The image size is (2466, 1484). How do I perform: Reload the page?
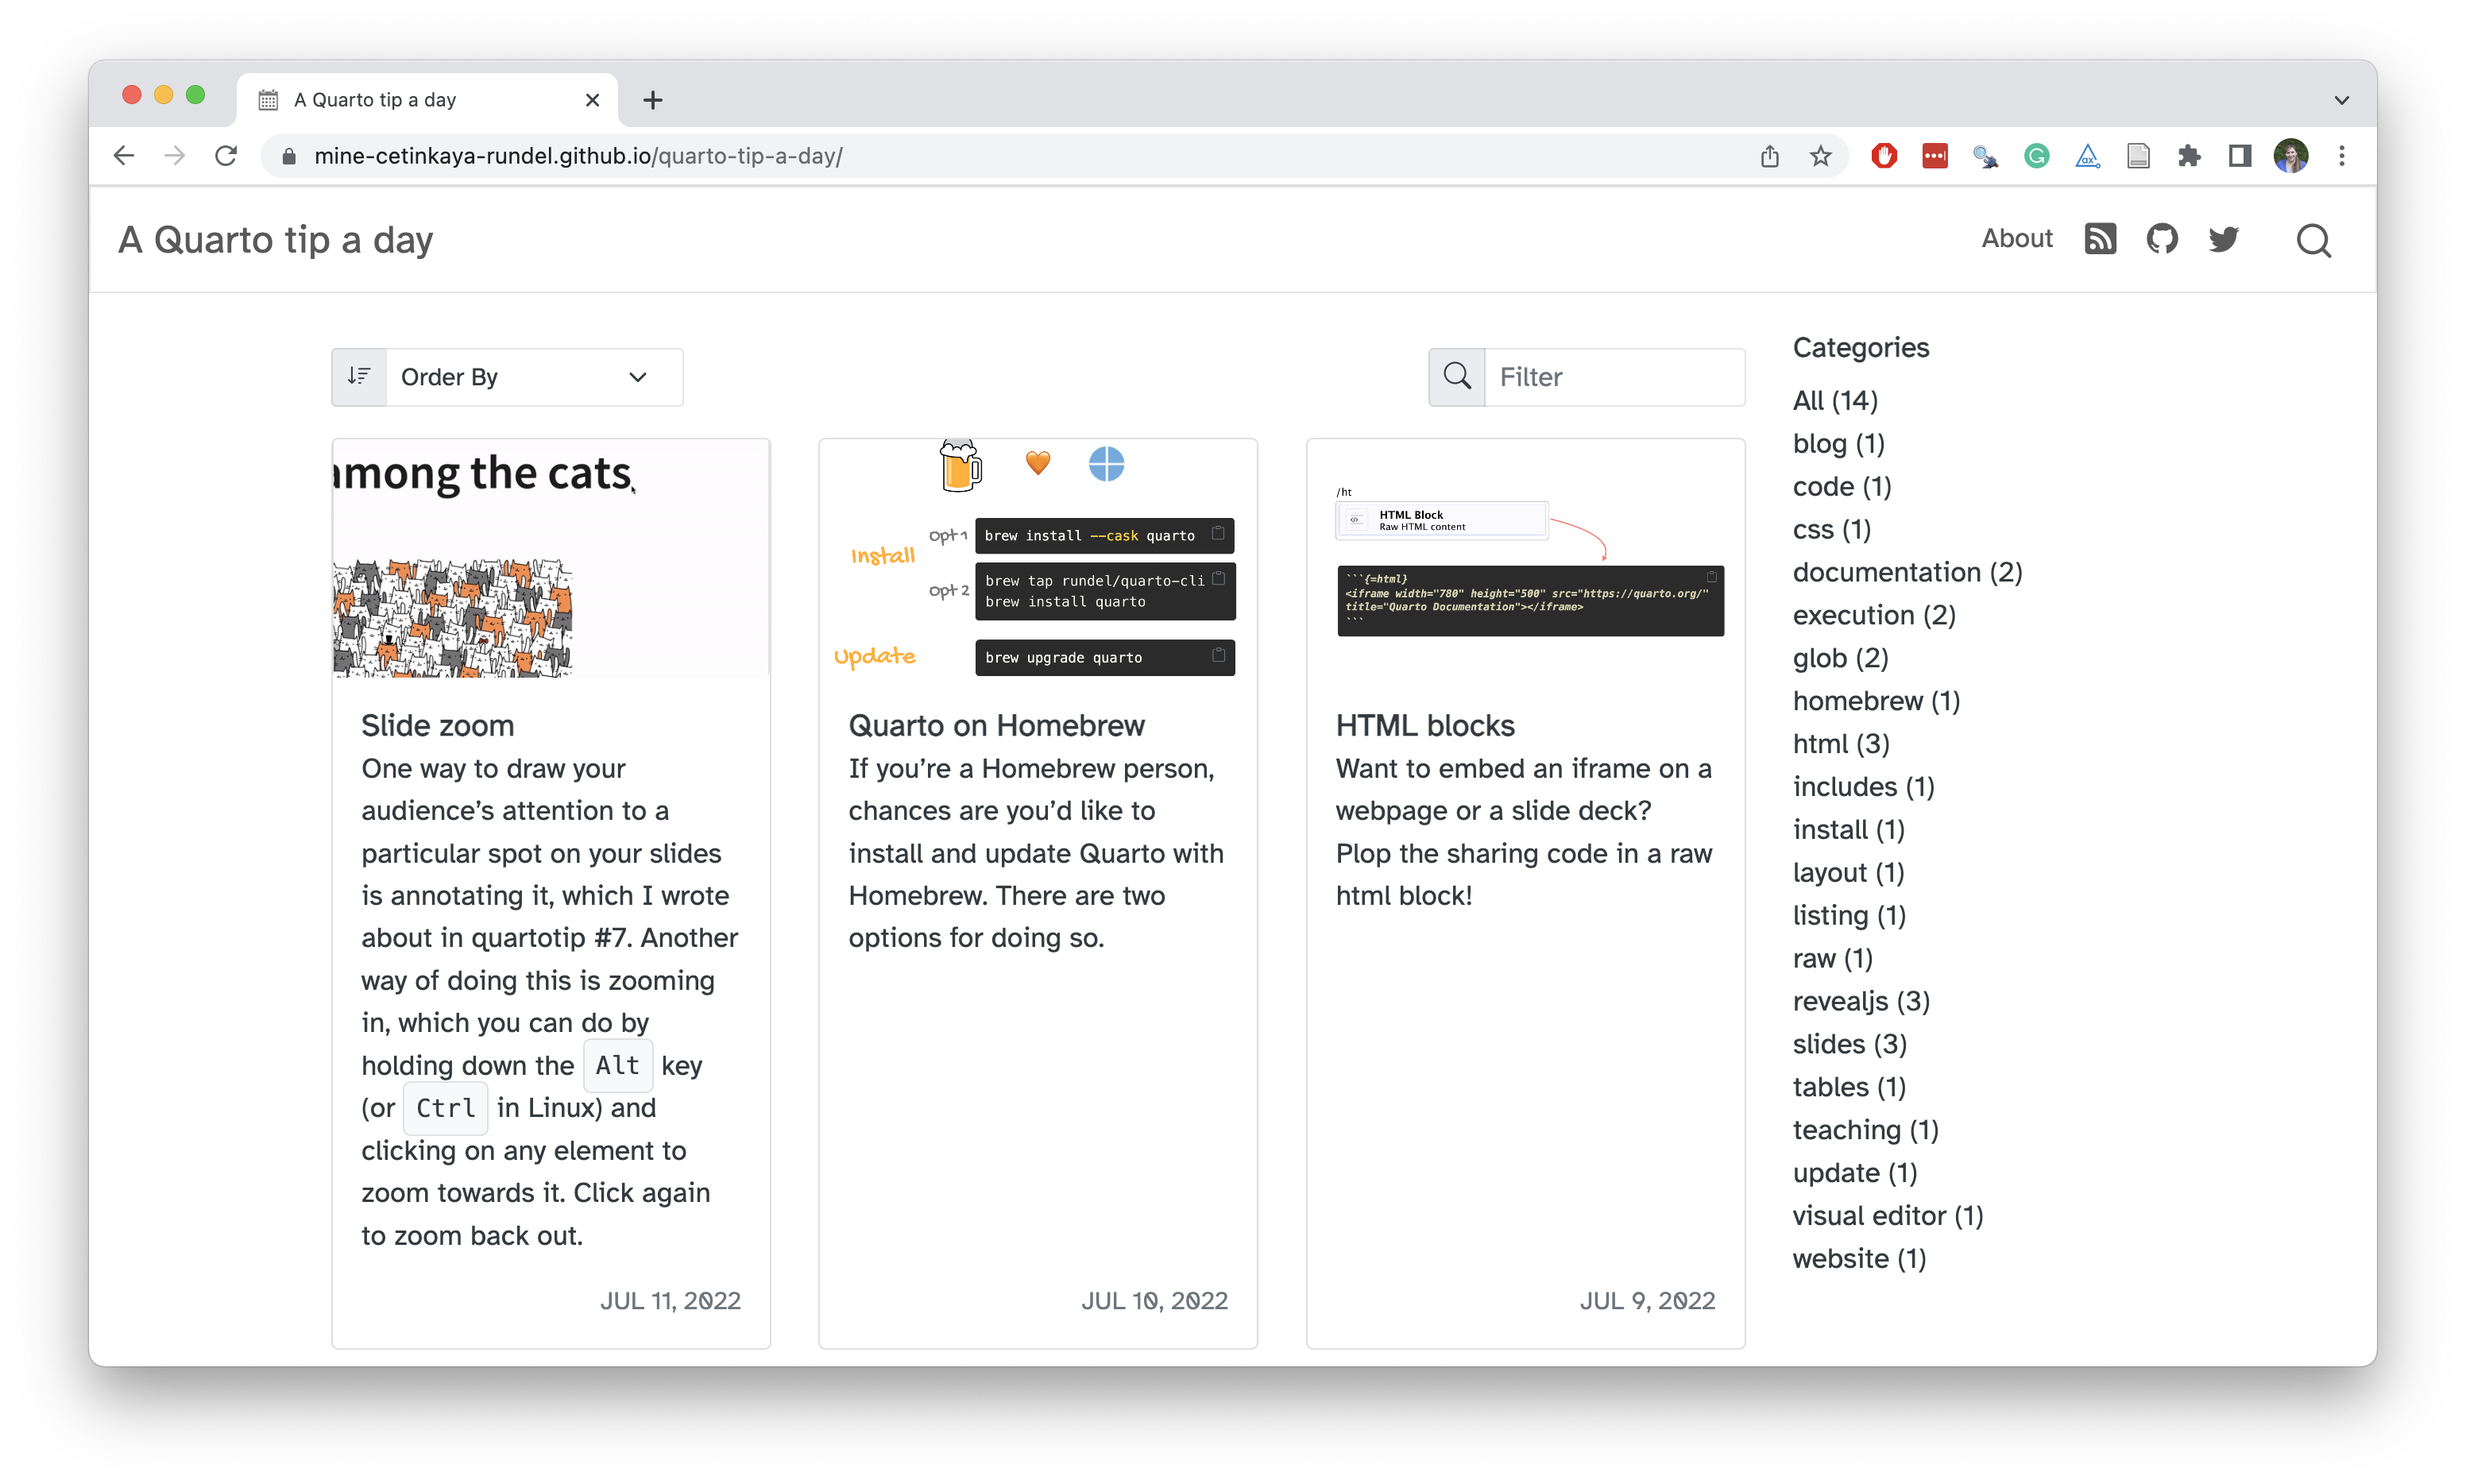tap(226, 156)
